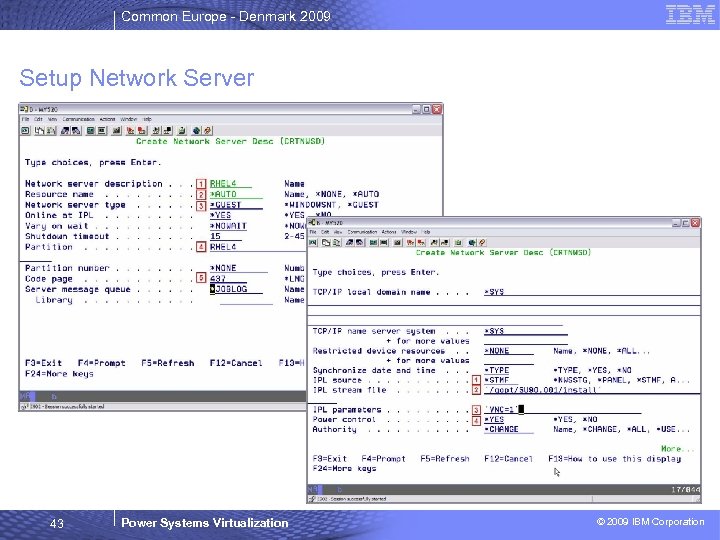Viewport: 720px width, 540px height.
Task: Click Authority field *CHANGE
Action: coord(509,429)
